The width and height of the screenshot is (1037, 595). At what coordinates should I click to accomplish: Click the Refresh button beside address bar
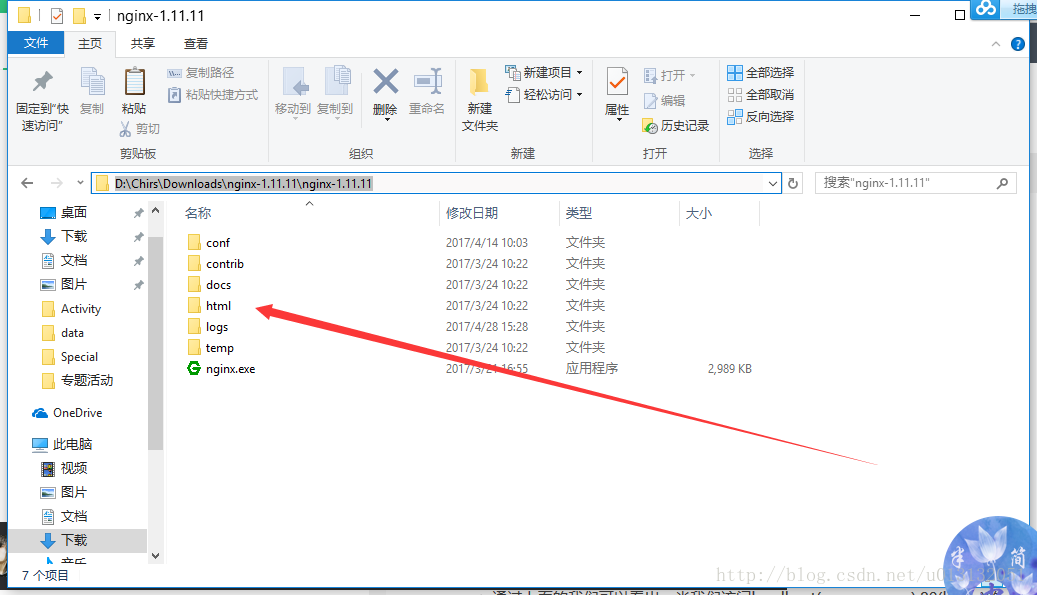click(x=793, y=183)
